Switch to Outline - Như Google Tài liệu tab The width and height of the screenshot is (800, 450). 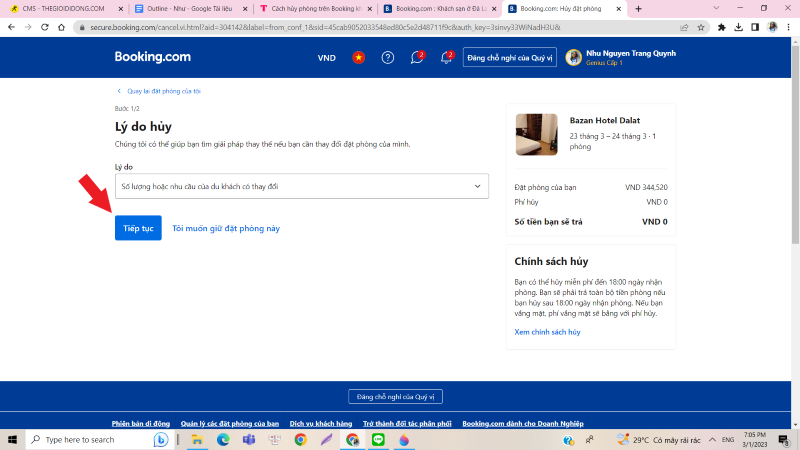(190, 9)
